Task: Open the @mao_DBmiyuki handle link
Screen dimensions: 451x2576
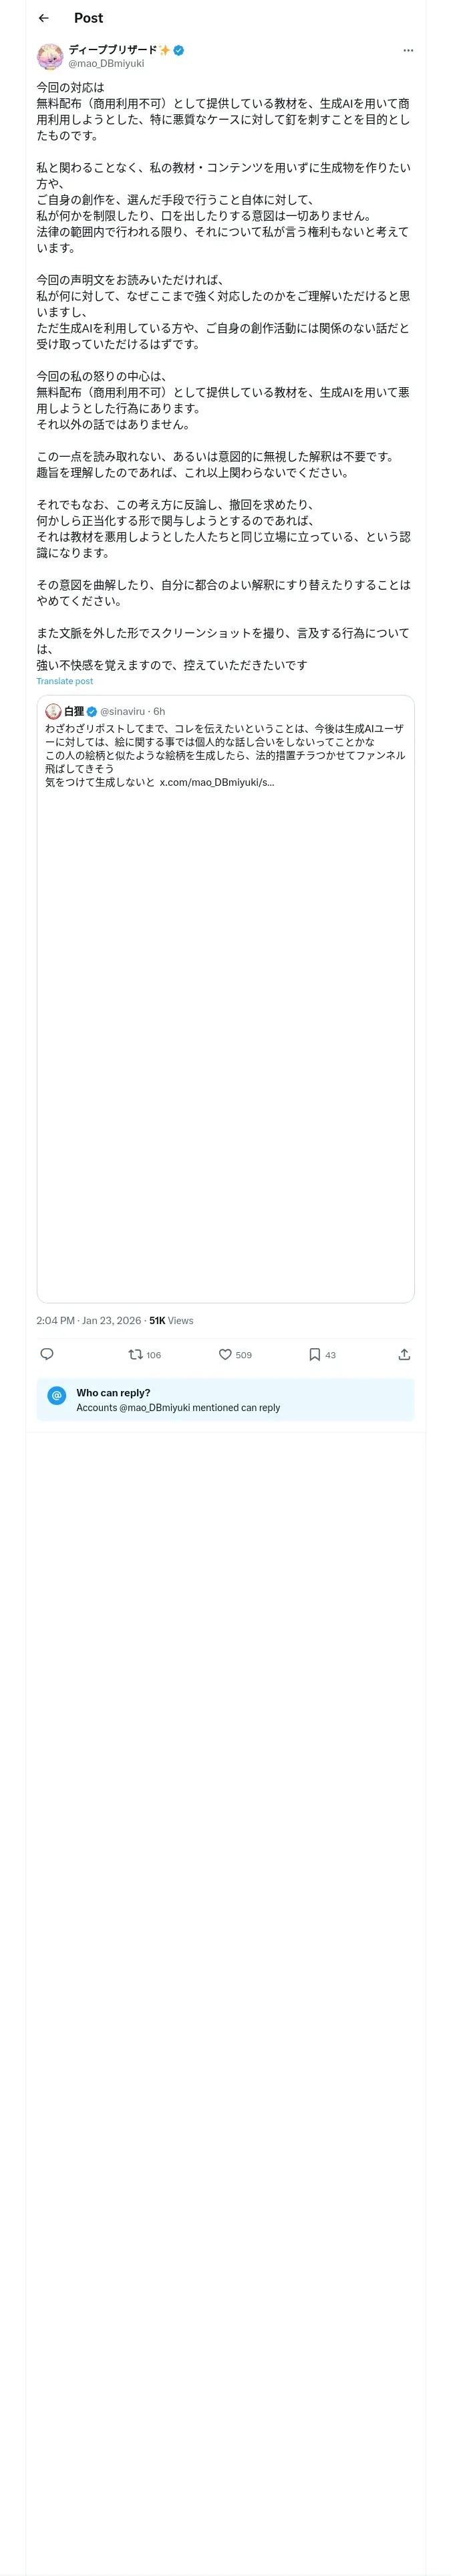Action: point(106,63)
